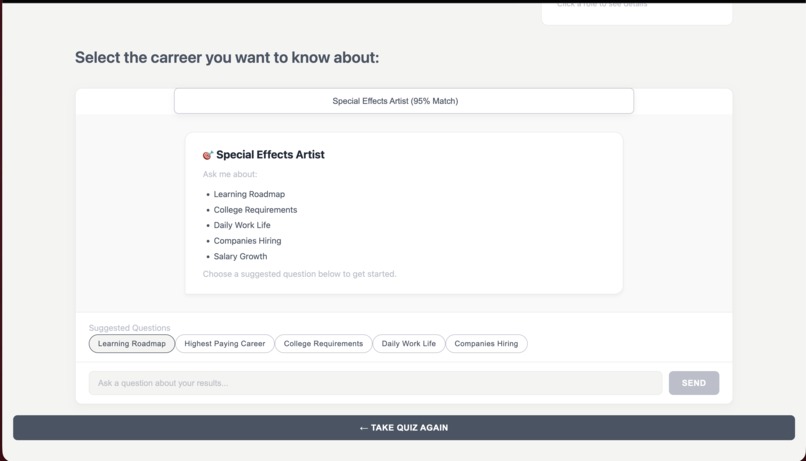
Task: Click the Suggested Questions label
Action: (130, 328)
